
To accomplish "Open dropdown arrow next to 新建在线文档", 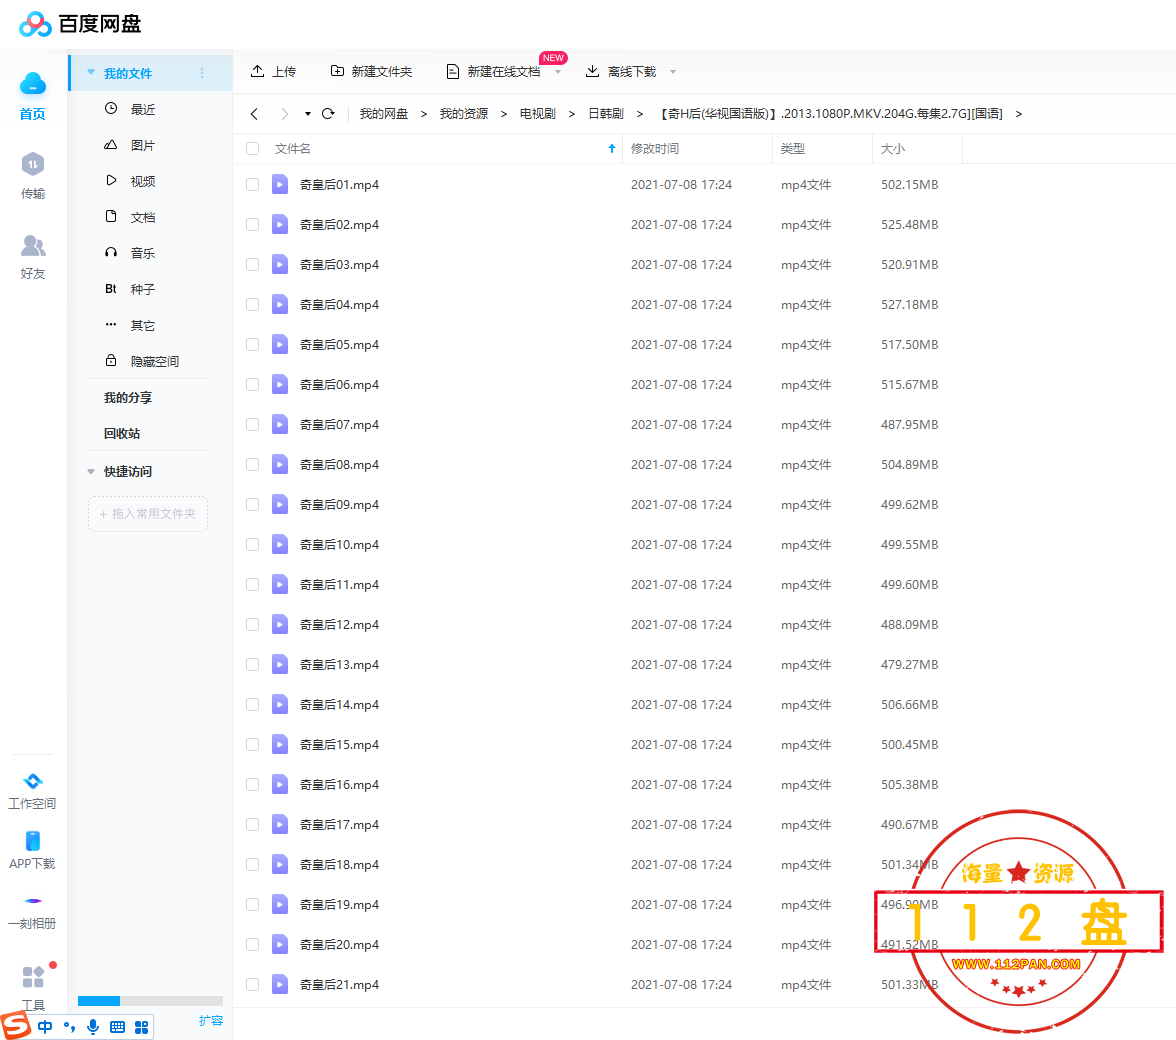I will pyautogui.click(x=558, y=72).
